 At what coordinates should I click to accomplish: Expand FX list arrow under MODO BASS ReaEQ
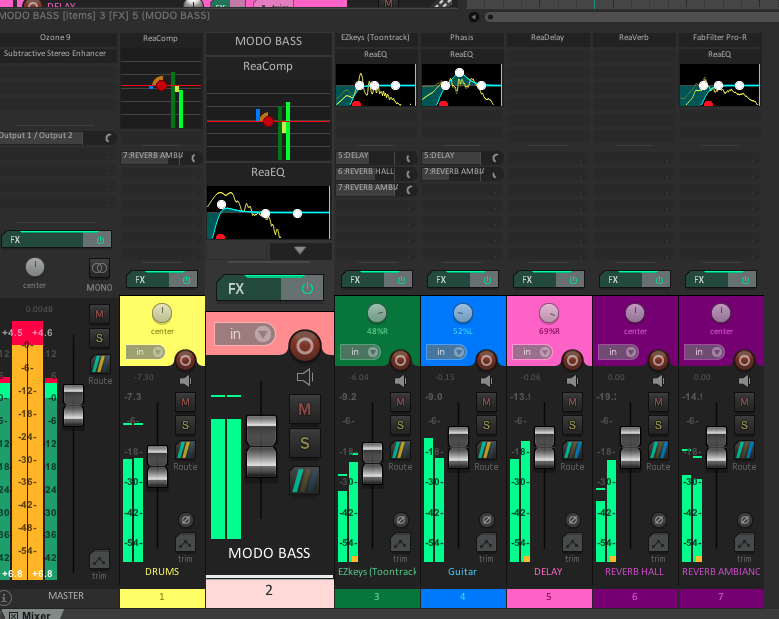(300, 250)
